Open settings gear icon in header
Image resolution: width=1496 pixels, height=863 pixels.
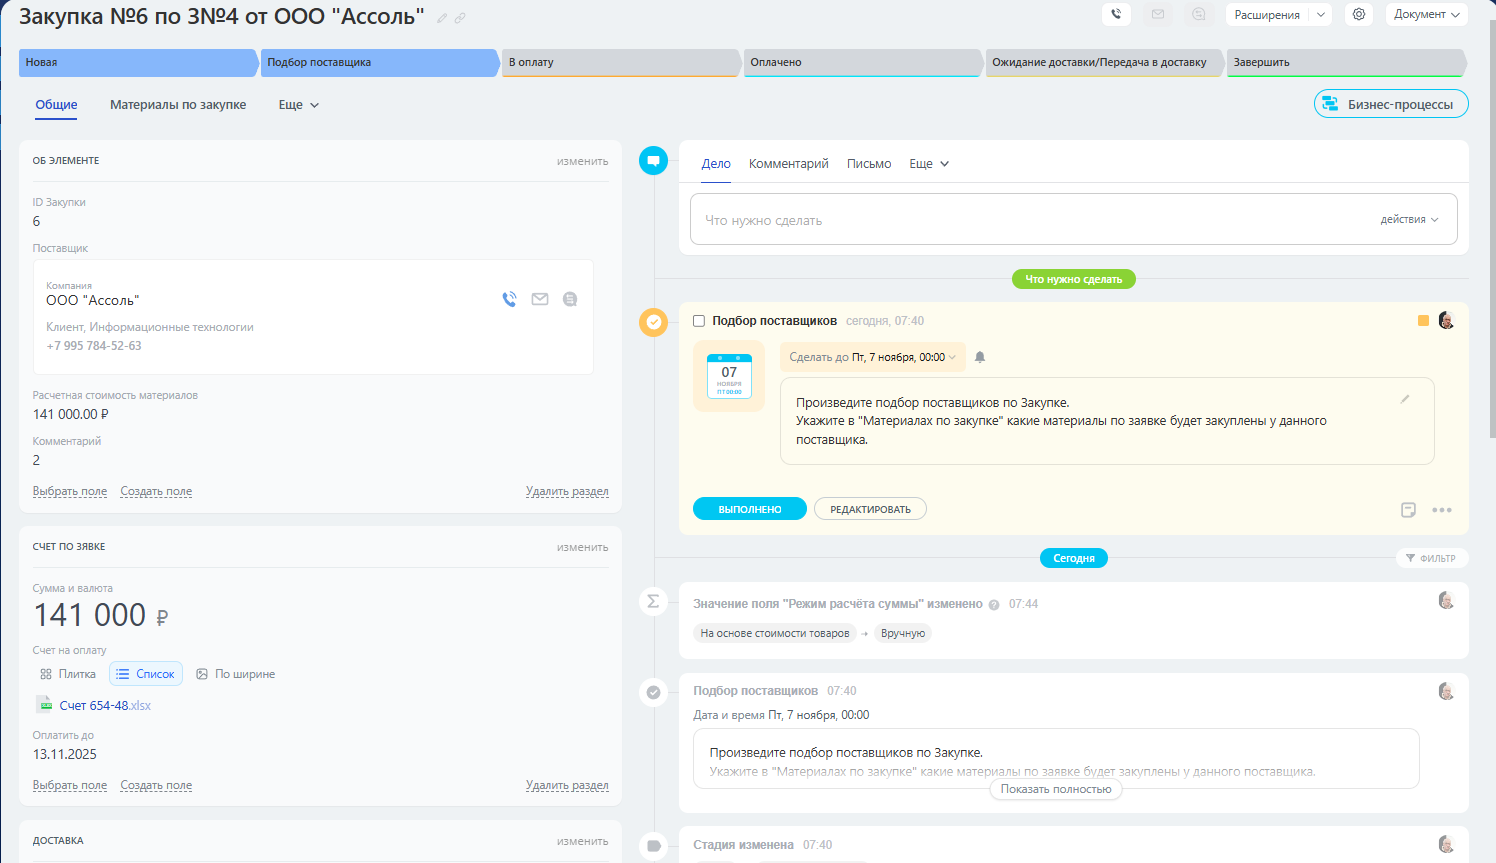pyautogui.click(x=1358, y=14)
